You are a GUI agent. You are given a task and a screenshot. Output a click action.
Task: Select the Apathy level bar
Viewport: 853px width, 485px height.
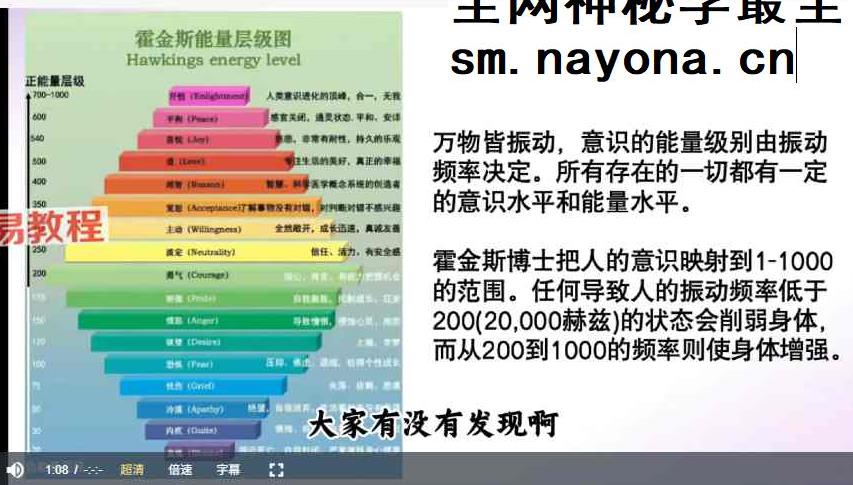point(202,409)
